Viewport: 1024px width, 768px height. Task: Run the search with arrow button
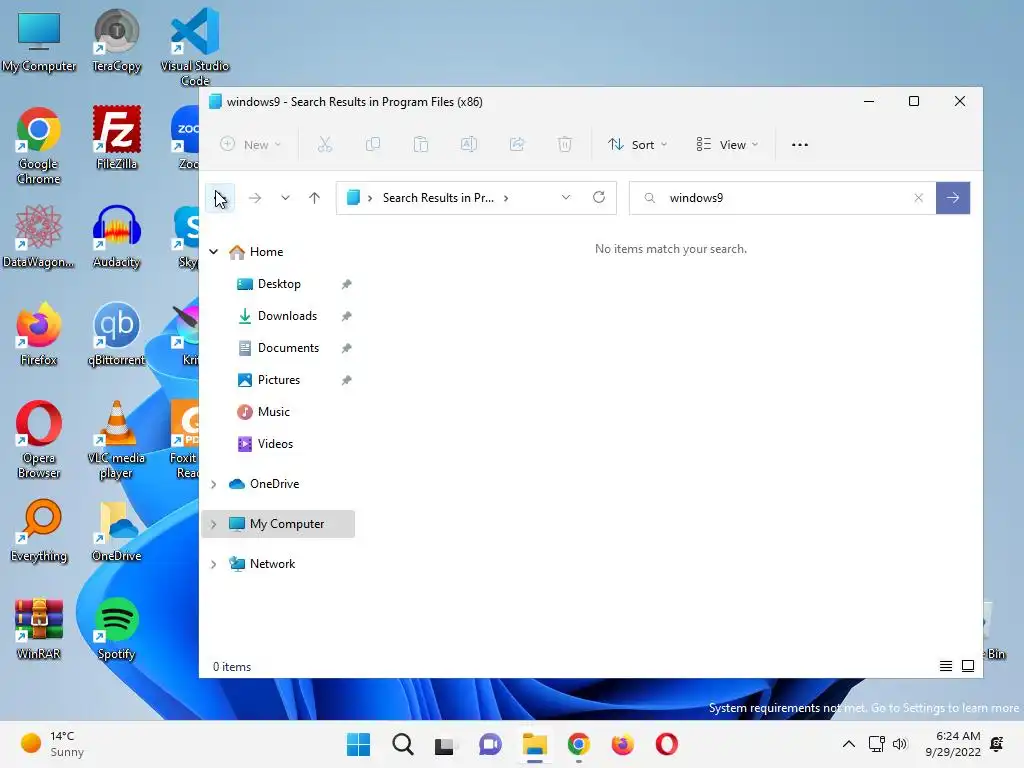[953, 198]
